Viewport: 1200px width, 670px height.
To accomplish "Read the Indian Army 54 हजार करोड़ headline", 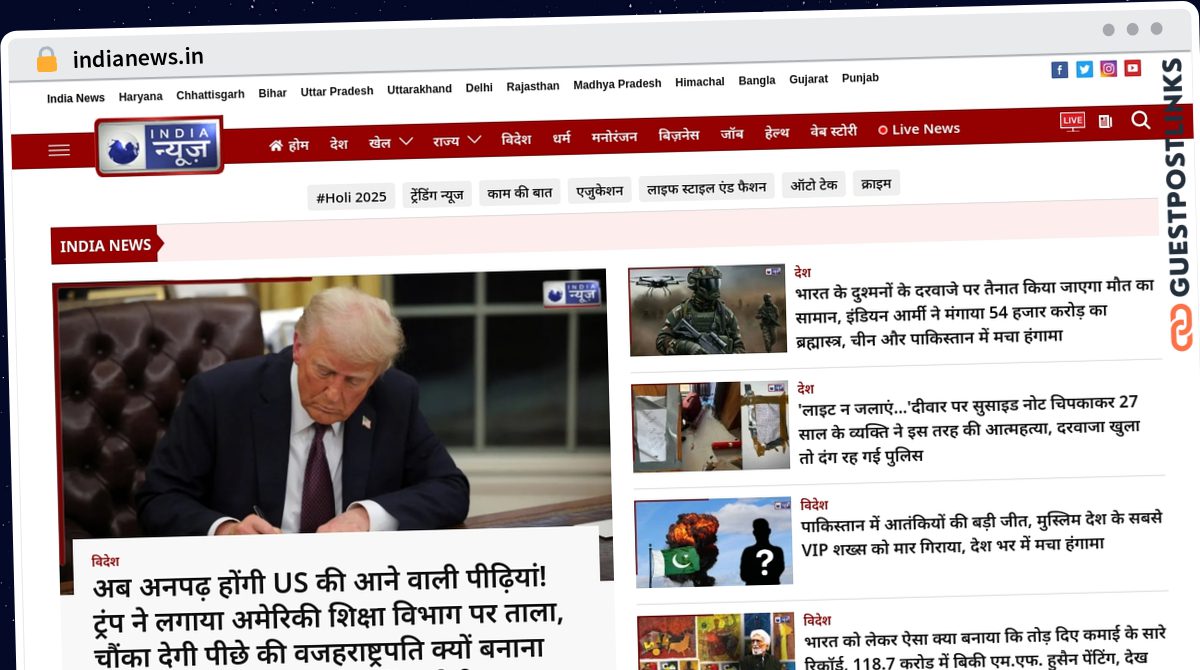I will [975, 311].
